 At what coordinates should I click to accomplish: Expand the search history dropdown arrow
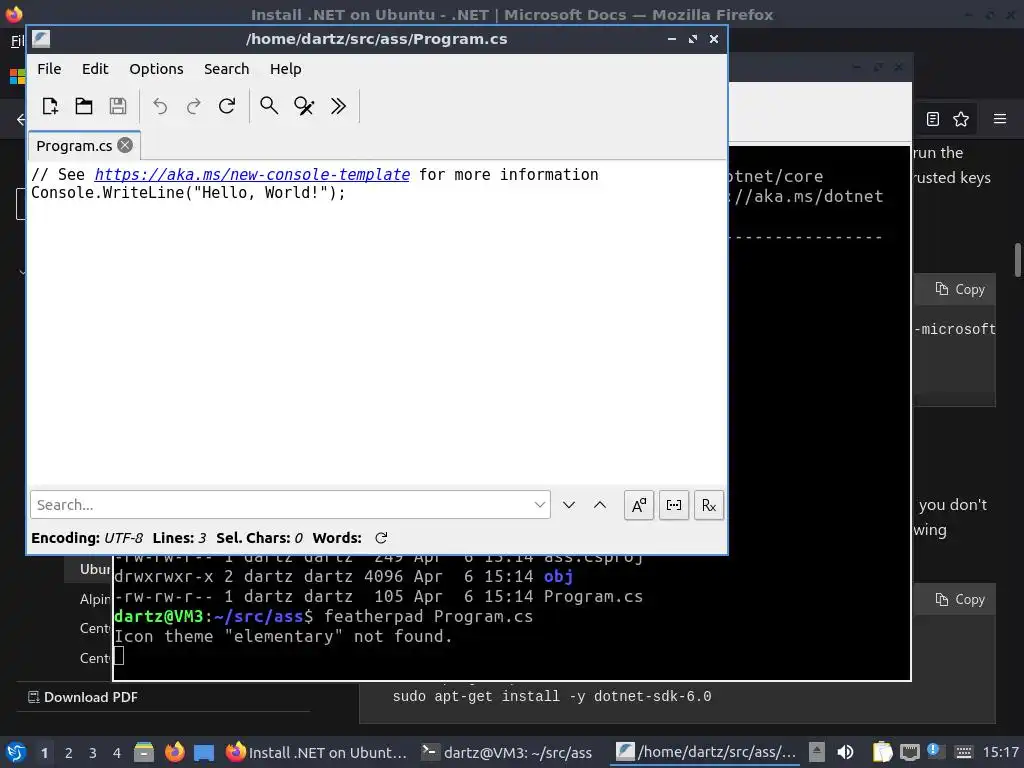[x=539, y=505]
